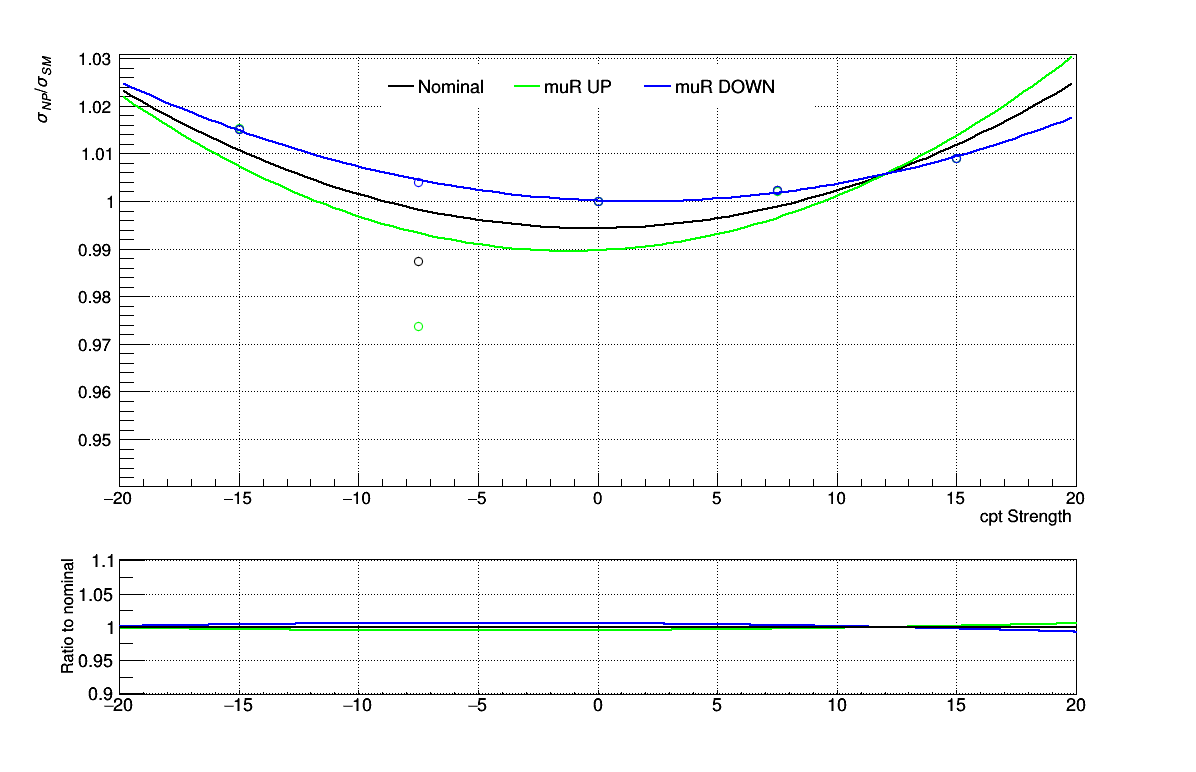Click the 10 x-axis label of upper plot
This screenshot has width=1196, height=772.
(x=837, y=499)
